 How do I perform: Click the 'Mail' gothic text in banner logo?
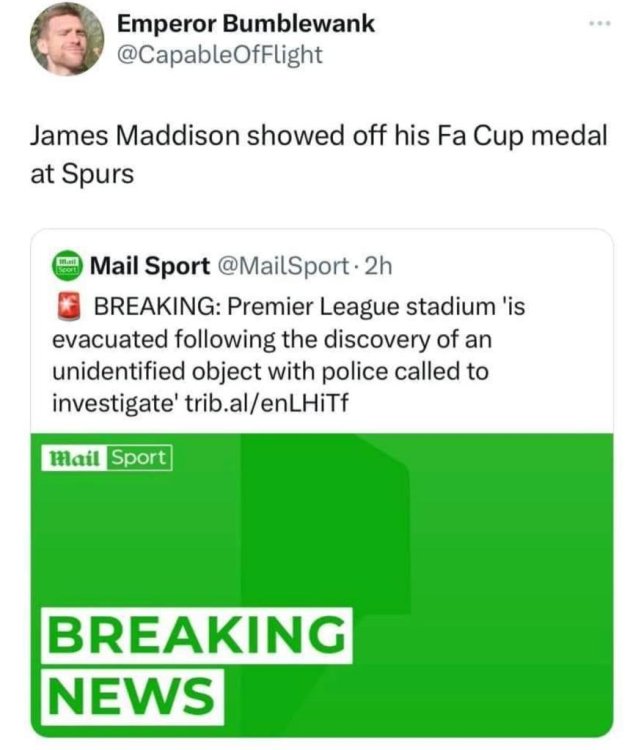click(75, 458)
